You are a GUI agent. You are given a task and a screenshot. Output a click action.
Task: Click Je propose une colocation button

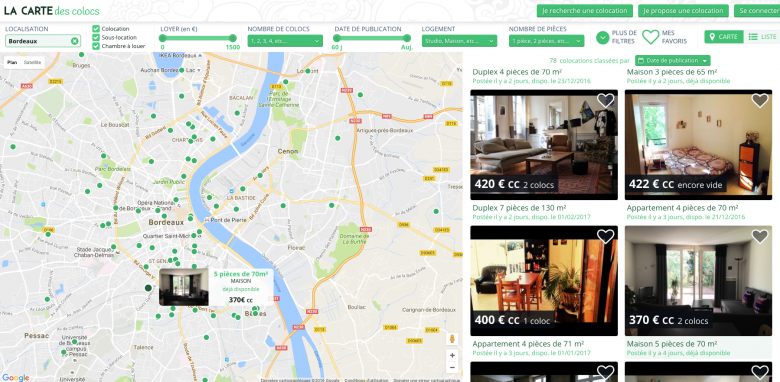point(682,10)
